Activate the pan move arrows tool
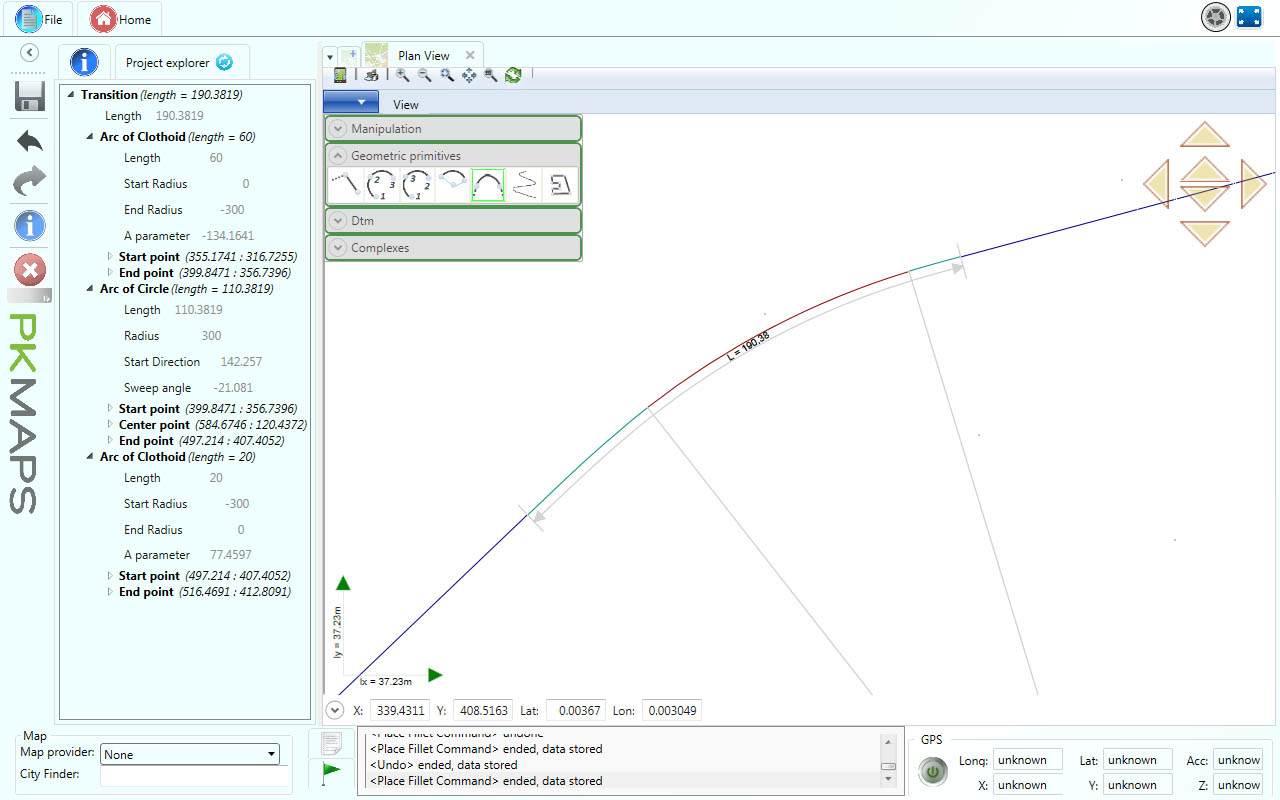The width and height of the screenshot is (1280, 800). [469, 75]
